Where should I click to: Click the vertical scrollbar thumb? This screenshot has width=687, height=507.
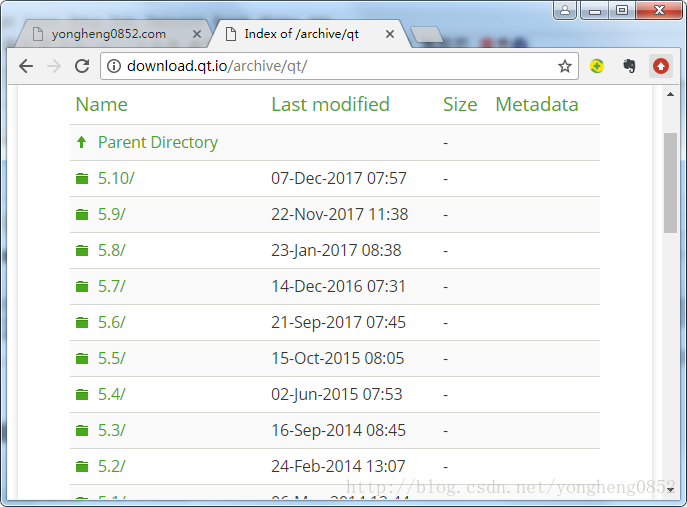point(670,183)
